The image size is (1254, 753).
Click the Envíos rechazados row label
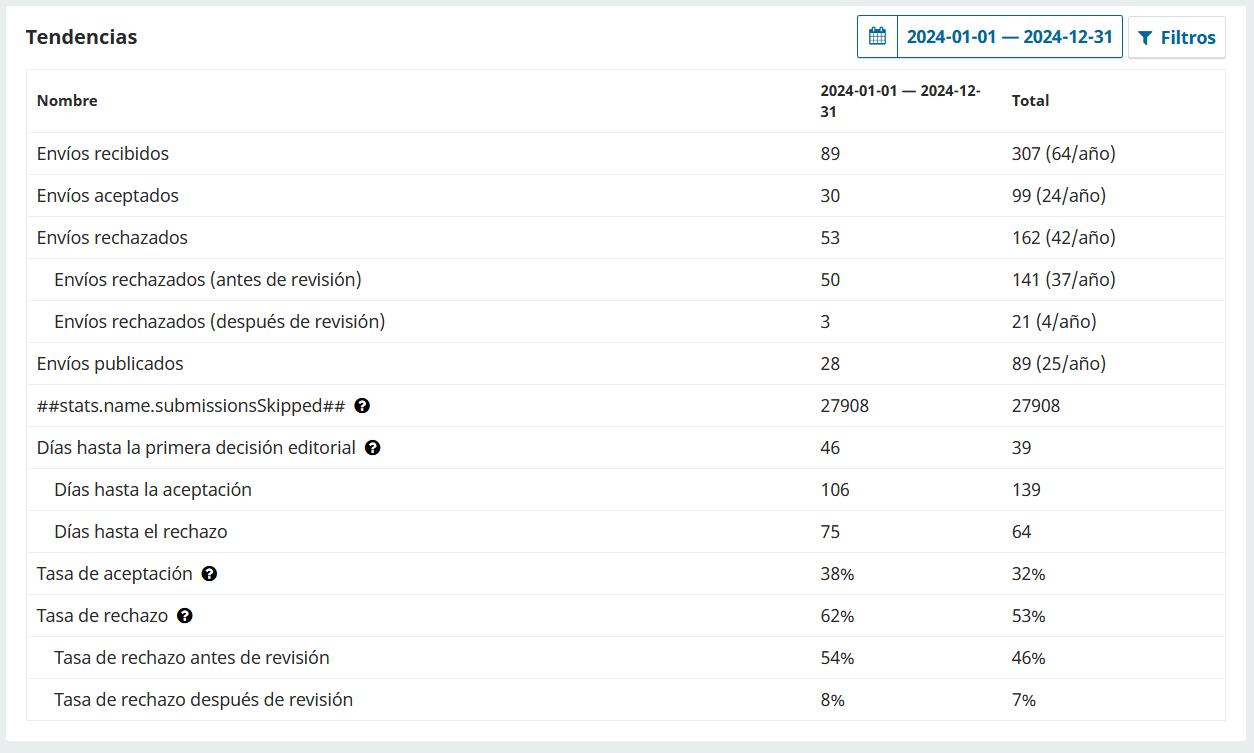tap(112, 238)
